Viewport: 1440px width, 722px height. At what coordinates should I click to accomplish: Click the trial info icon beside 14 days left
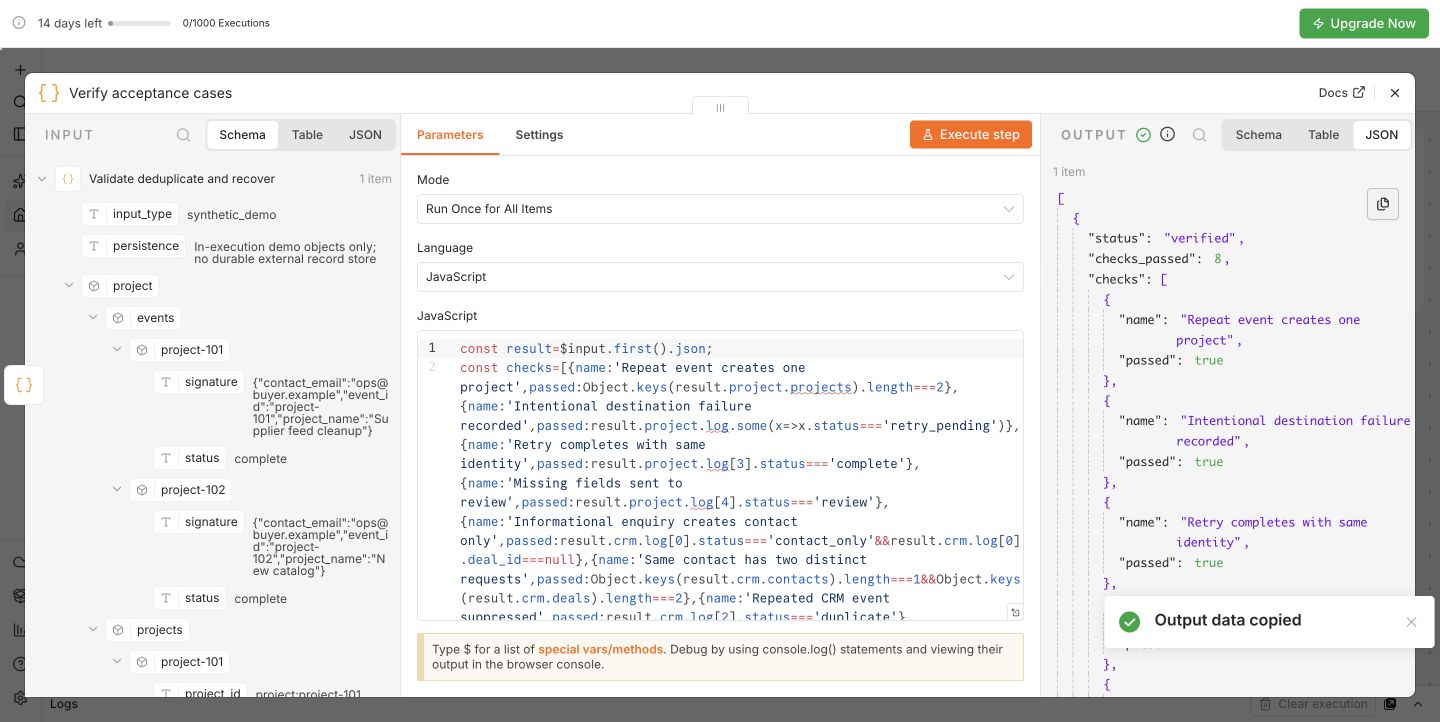tap(18, 23)
